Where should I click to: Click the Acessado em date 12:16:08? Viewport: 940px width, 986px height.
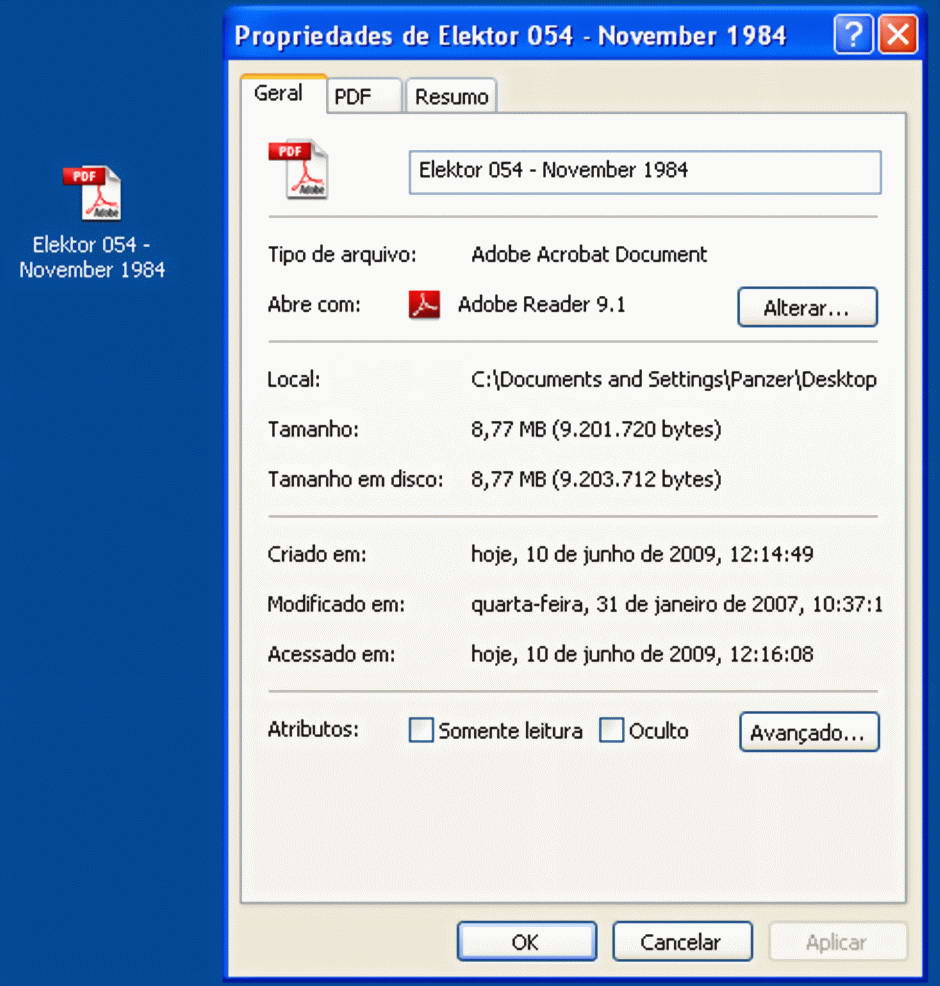(642, 654)
